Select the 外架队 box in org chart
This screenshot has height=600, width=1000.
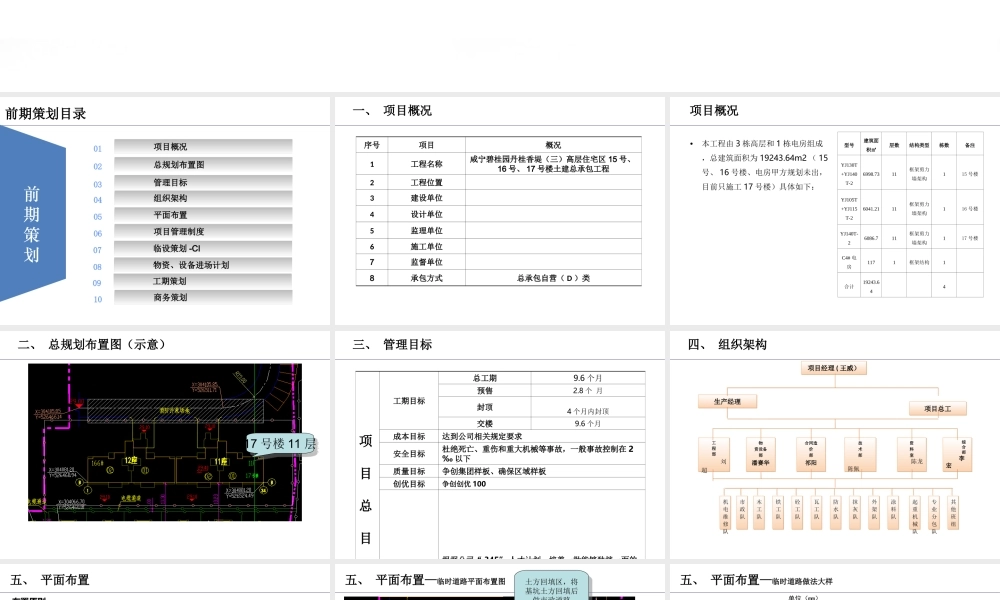click(x=872, y=510)
